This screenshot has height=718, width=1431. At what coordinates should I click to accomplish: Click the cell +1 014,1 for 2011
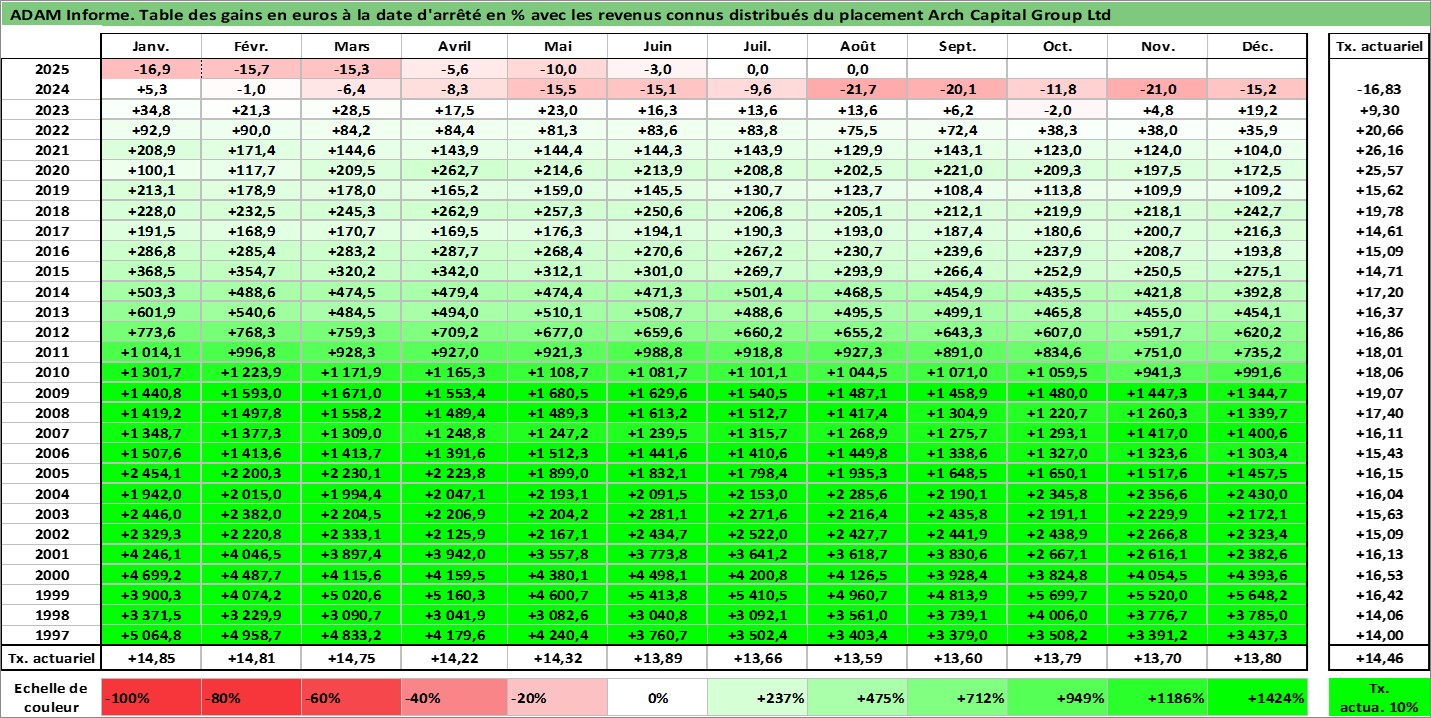tap(151, 352)
